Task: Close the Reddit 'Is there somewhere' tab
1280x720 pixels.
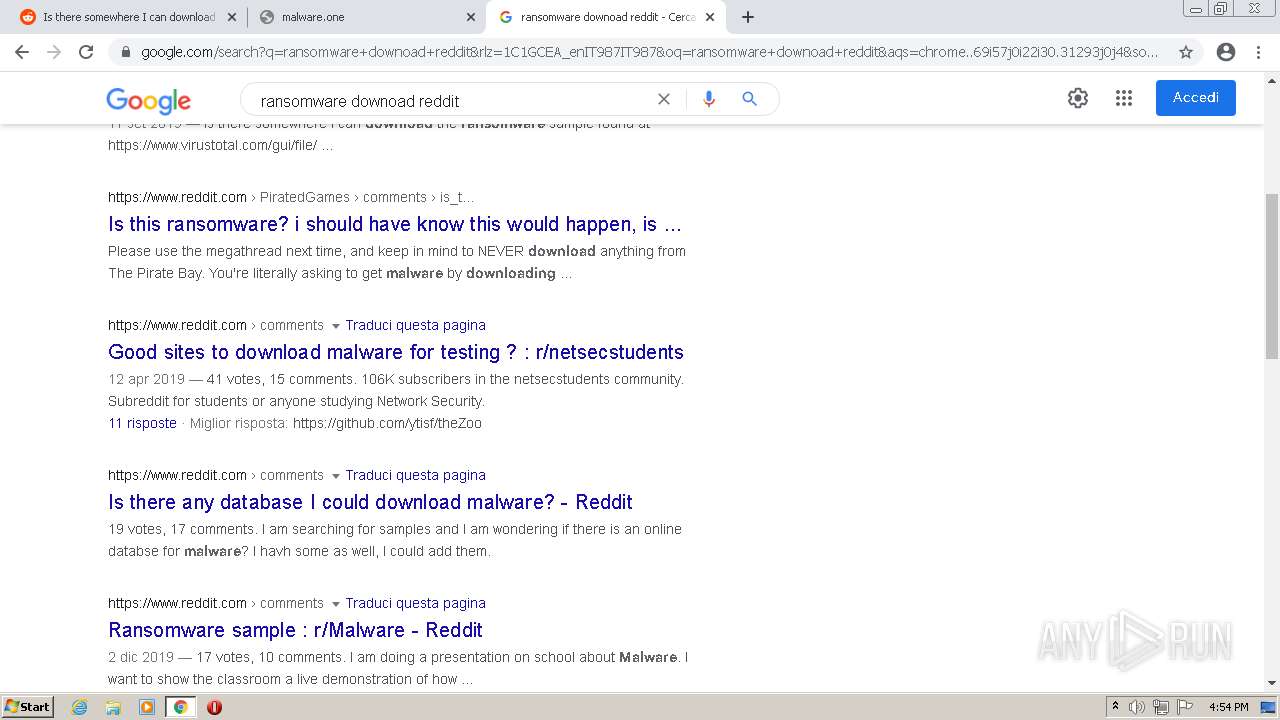Action: point(232,17)
